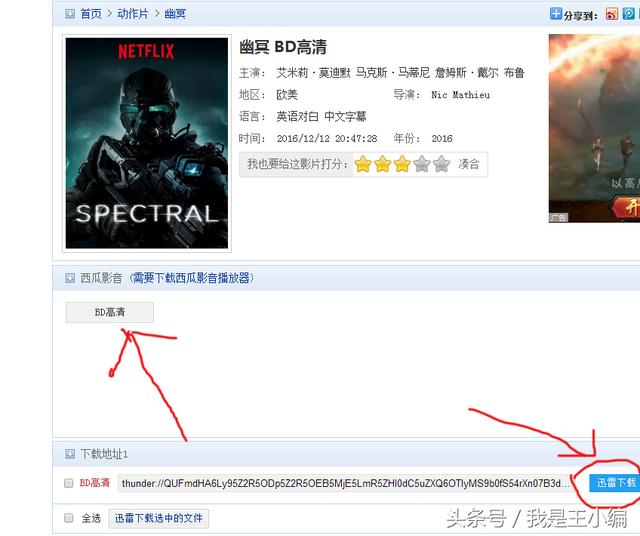
Task: Open 首页 breadcrumb link
Action: tap(91, 14)
